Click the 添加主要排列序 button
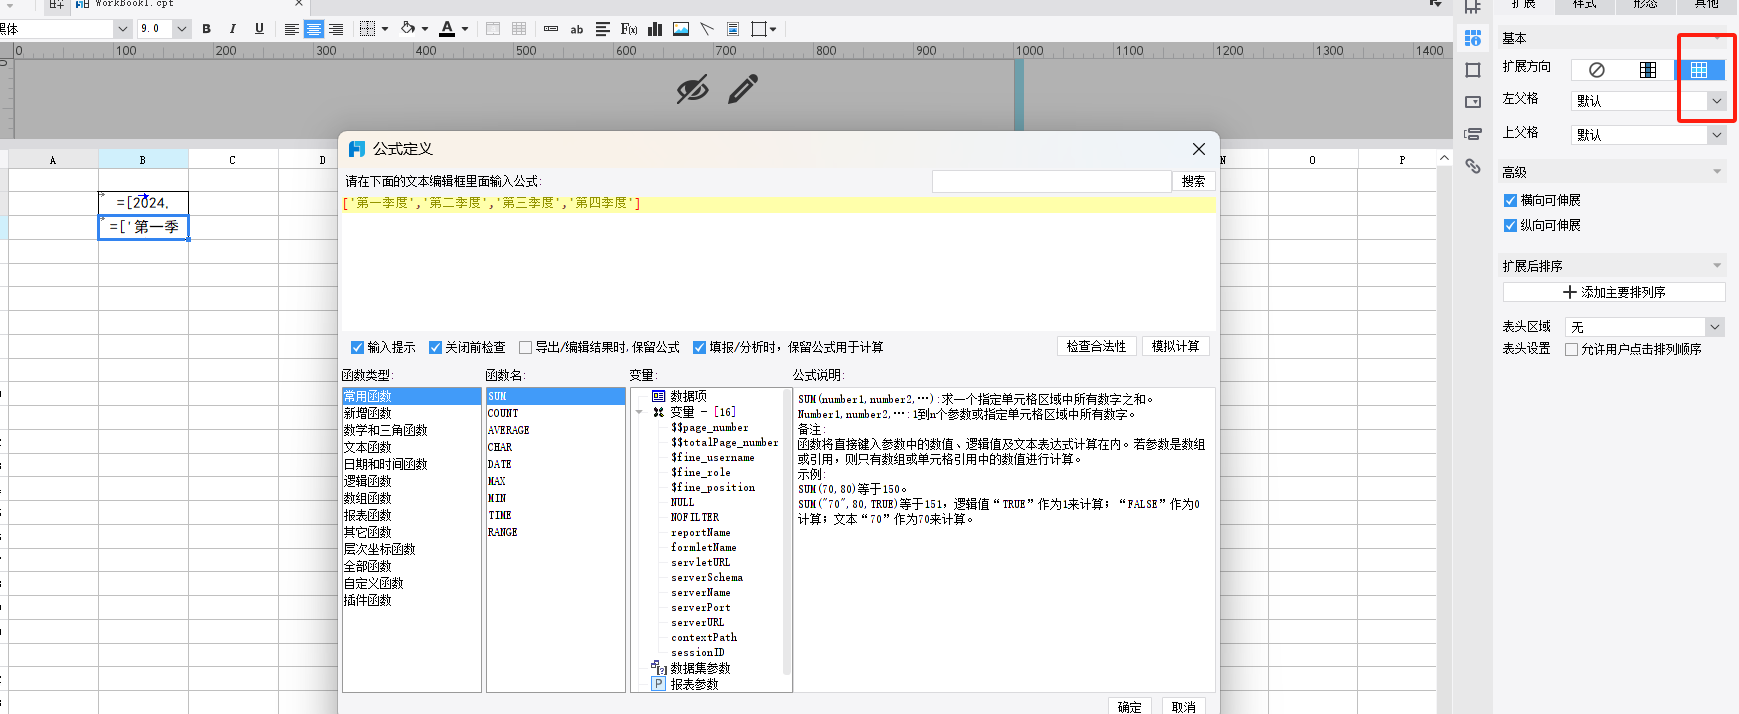Viewport: 1739px width, 714px height. [1614, 292]
